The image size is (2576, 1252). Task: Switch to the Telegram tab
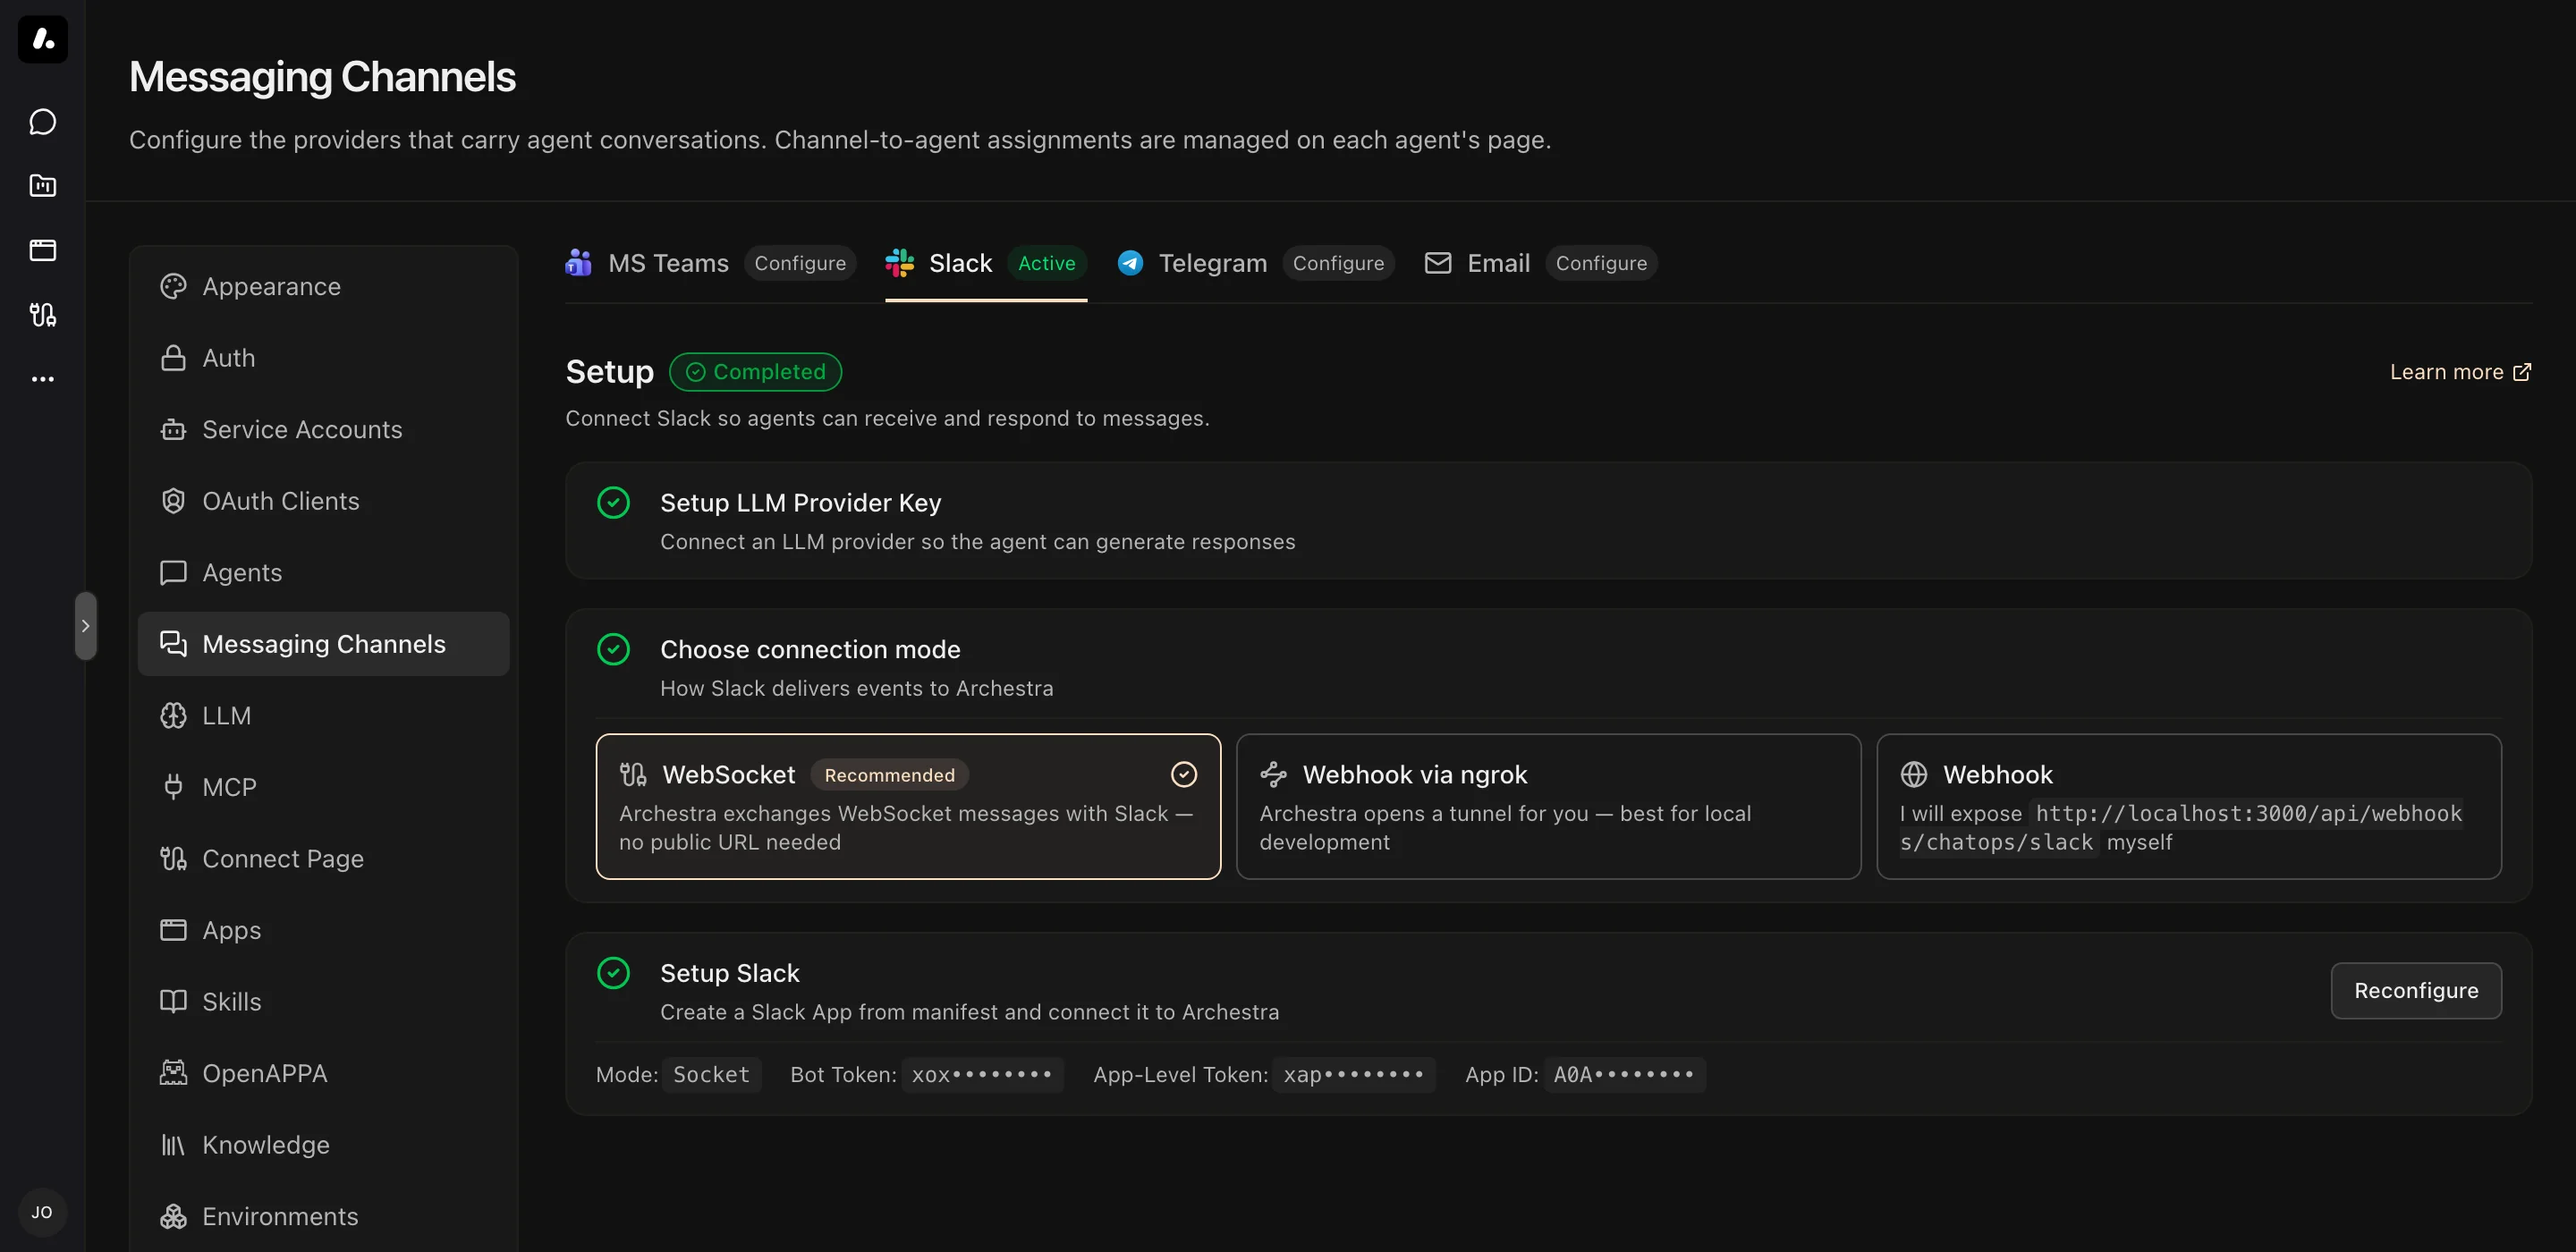click(x=1255, y=263)
